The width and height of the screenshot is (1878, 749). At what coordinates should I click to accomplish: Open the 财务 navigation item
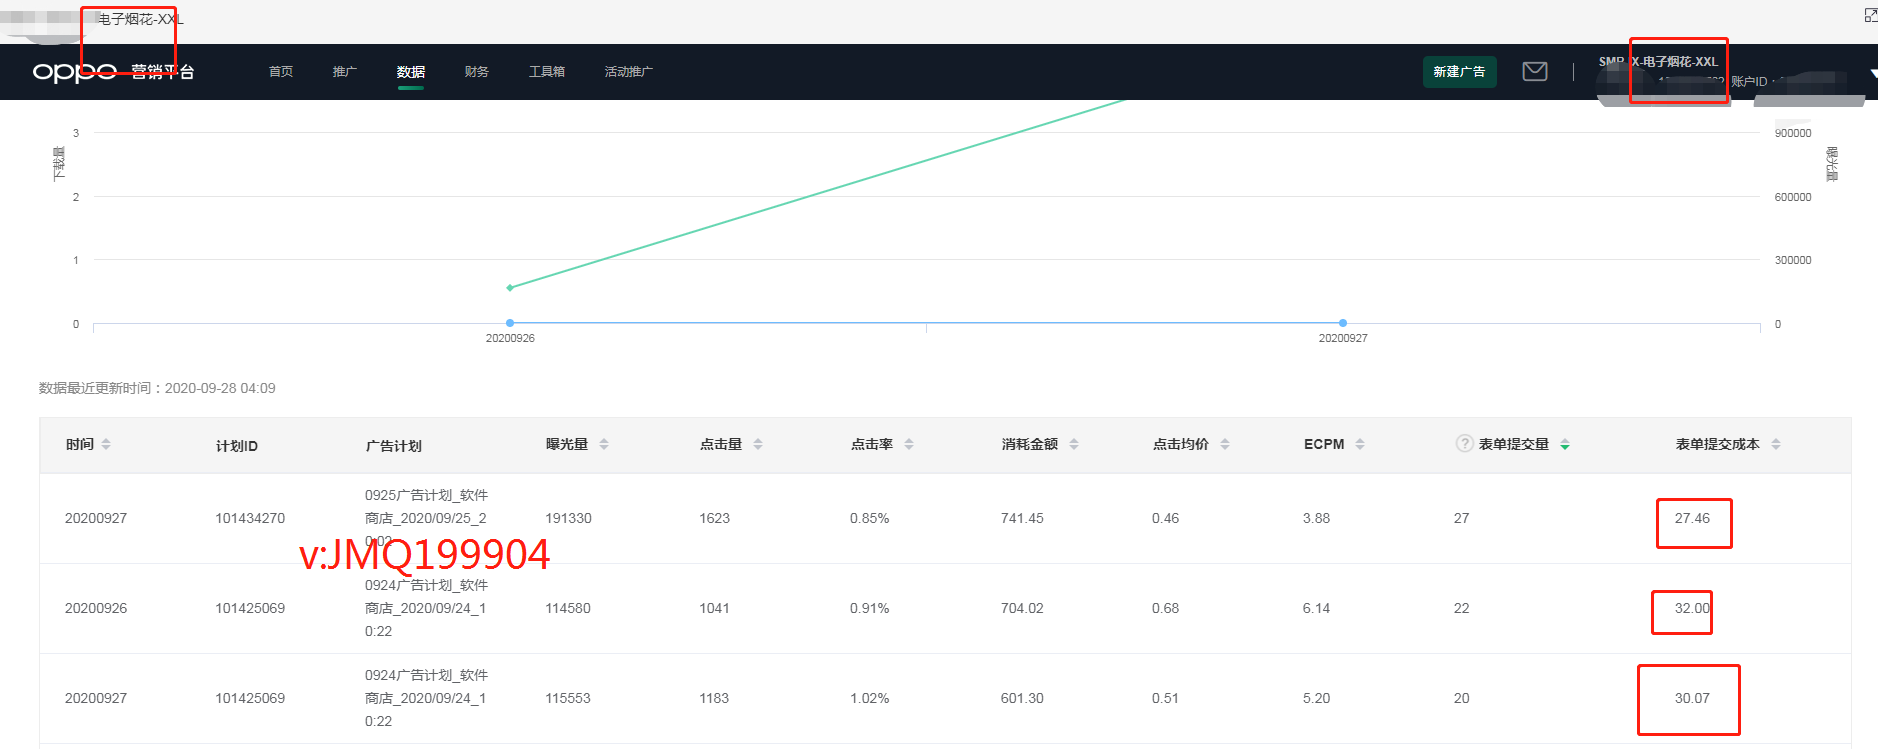[x=477, y=72]
